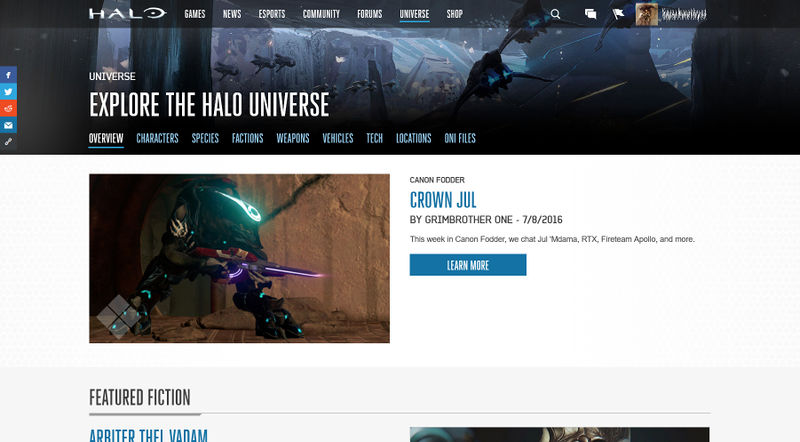Go to the Esports menu item

[273, 15]
